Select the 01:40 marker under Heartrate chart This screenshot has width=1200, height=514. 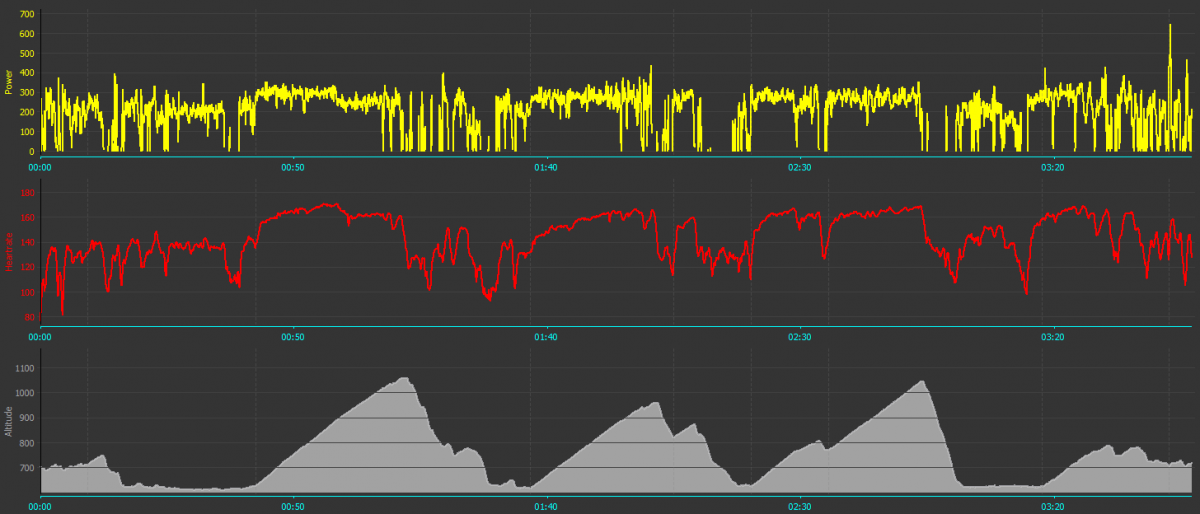coord(546,337)
